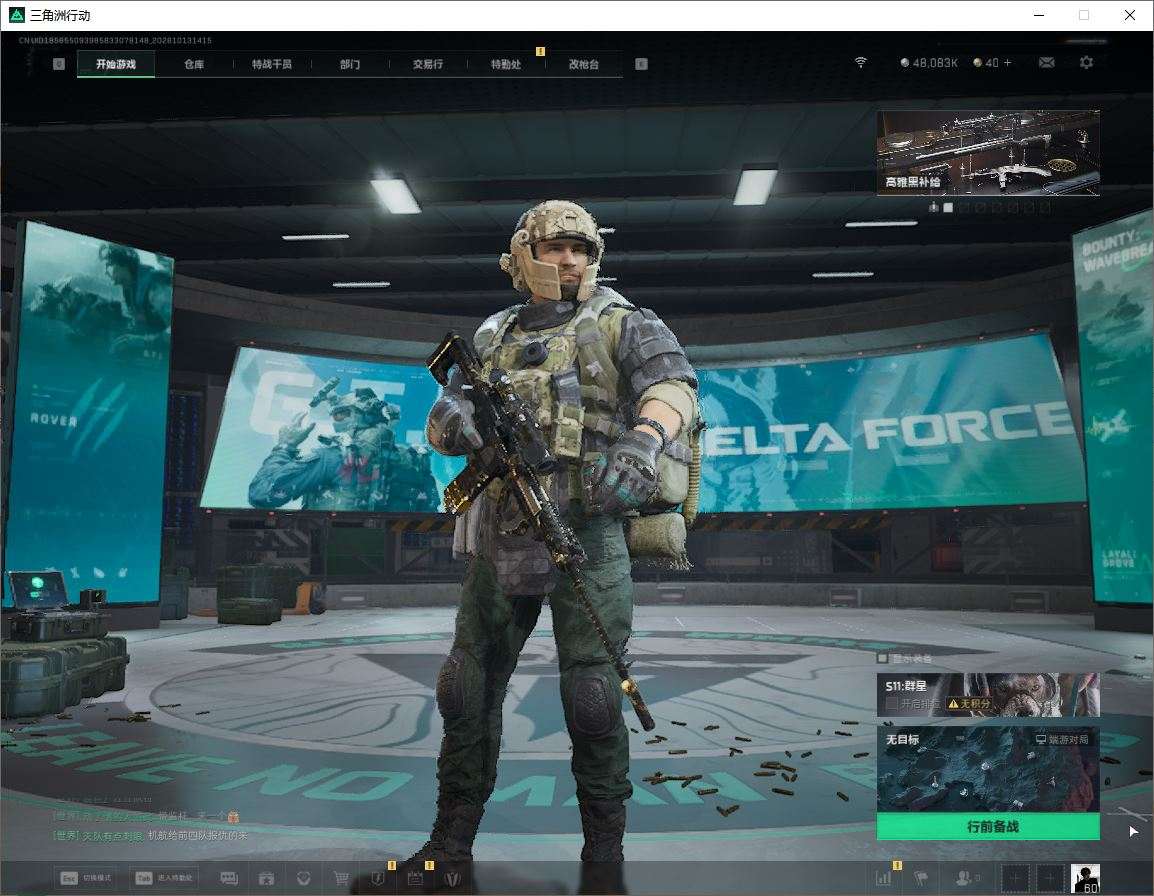The height and width of the screenshot is (896, 1154).
Task: Click the first empty squad slot plus
Action: click(1015, 878)
